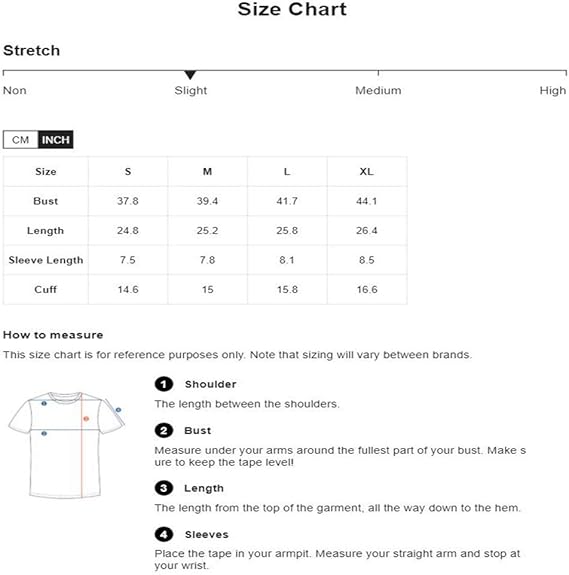Click the bust dot on t-shirt diagram
This screenshot has height=575, width=569.
[x=44, y=433]
